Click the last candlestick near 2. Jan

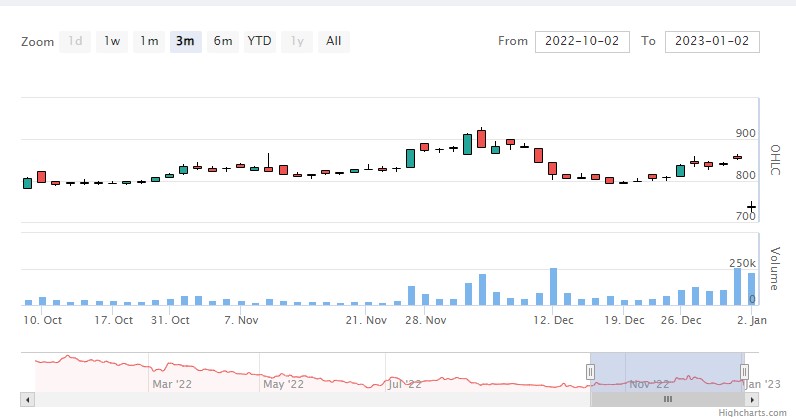coord(750,206)
